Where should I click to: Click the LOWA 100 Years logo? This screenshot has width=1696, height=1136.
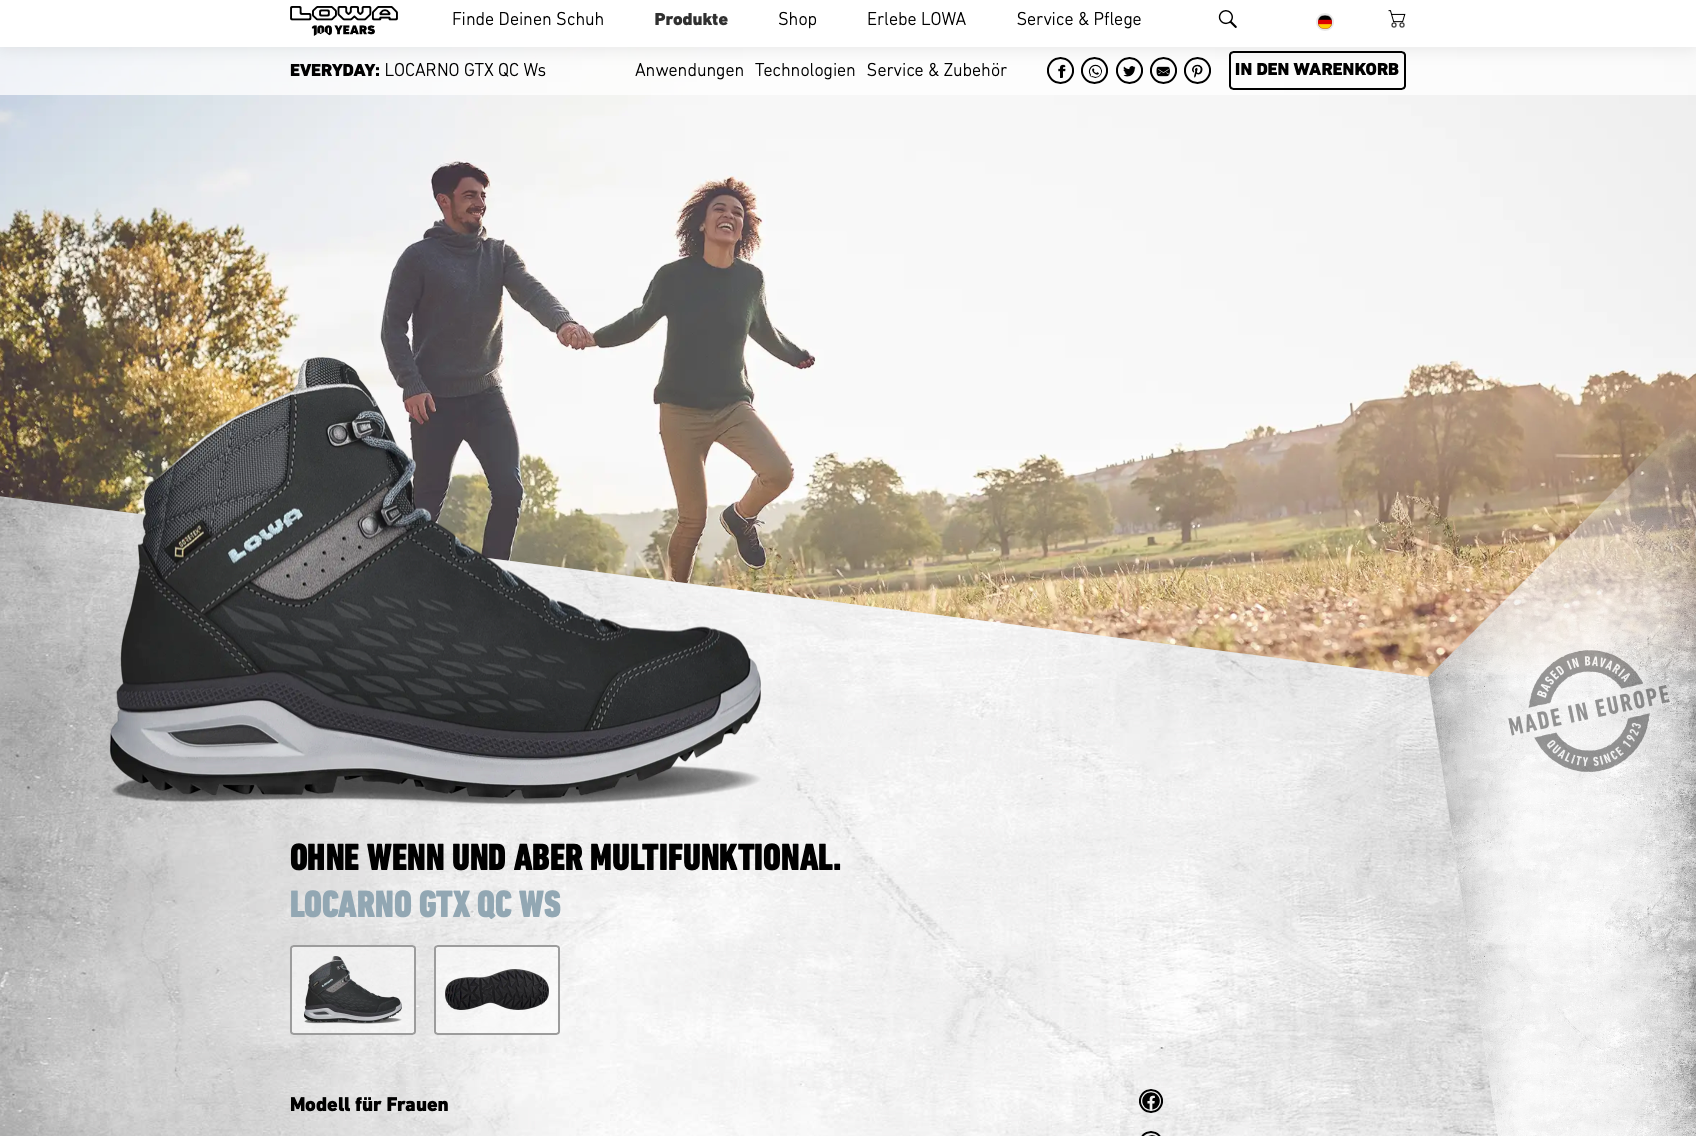tap(344, 20)
